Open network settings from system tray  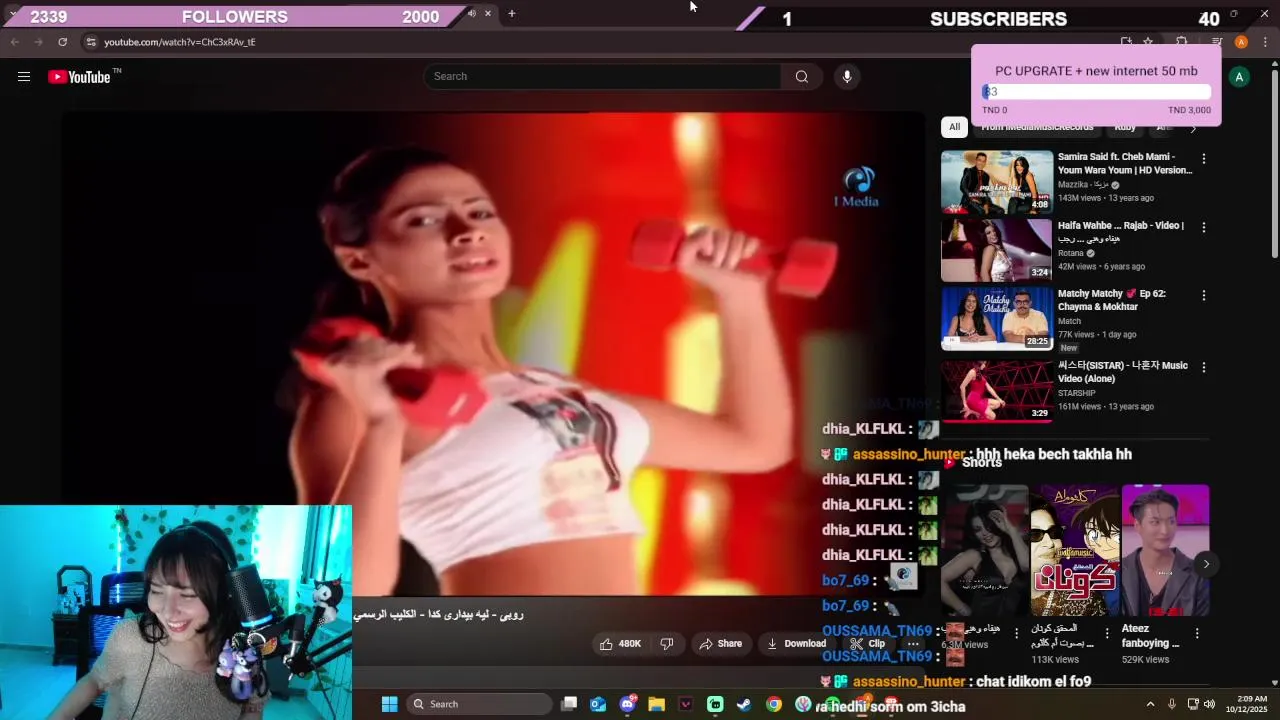(1192, 704)
